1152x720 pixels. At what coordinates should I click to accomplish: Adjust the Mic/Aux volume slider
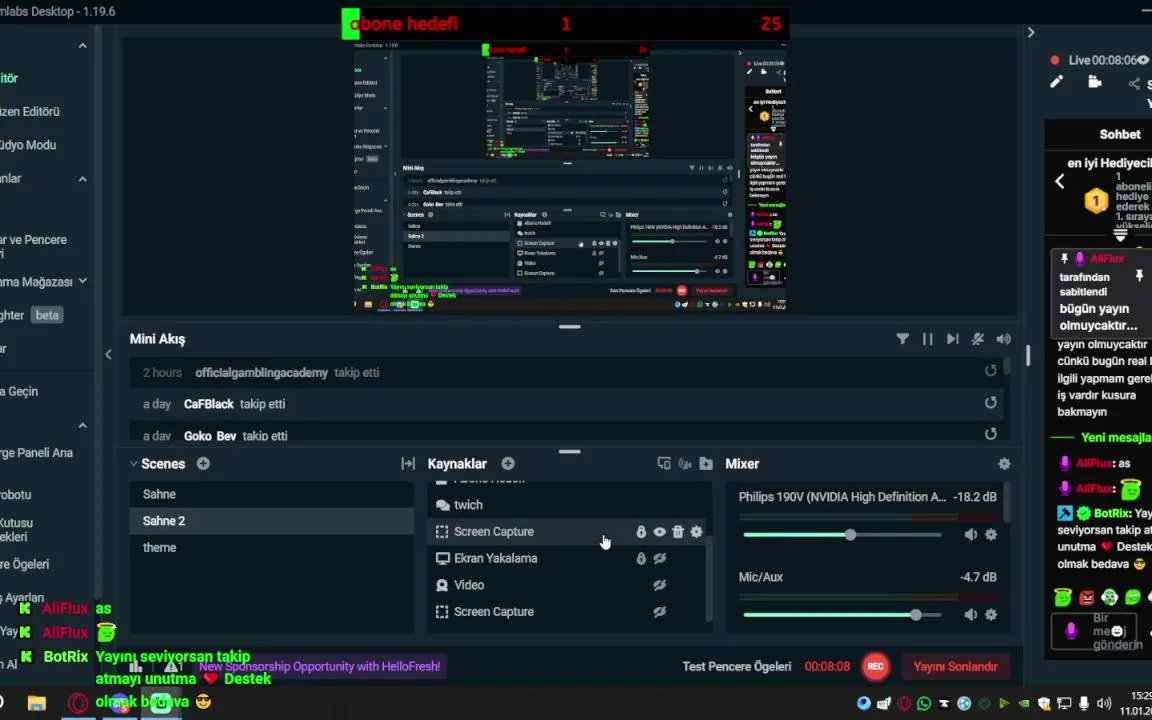tap(842, 615)
